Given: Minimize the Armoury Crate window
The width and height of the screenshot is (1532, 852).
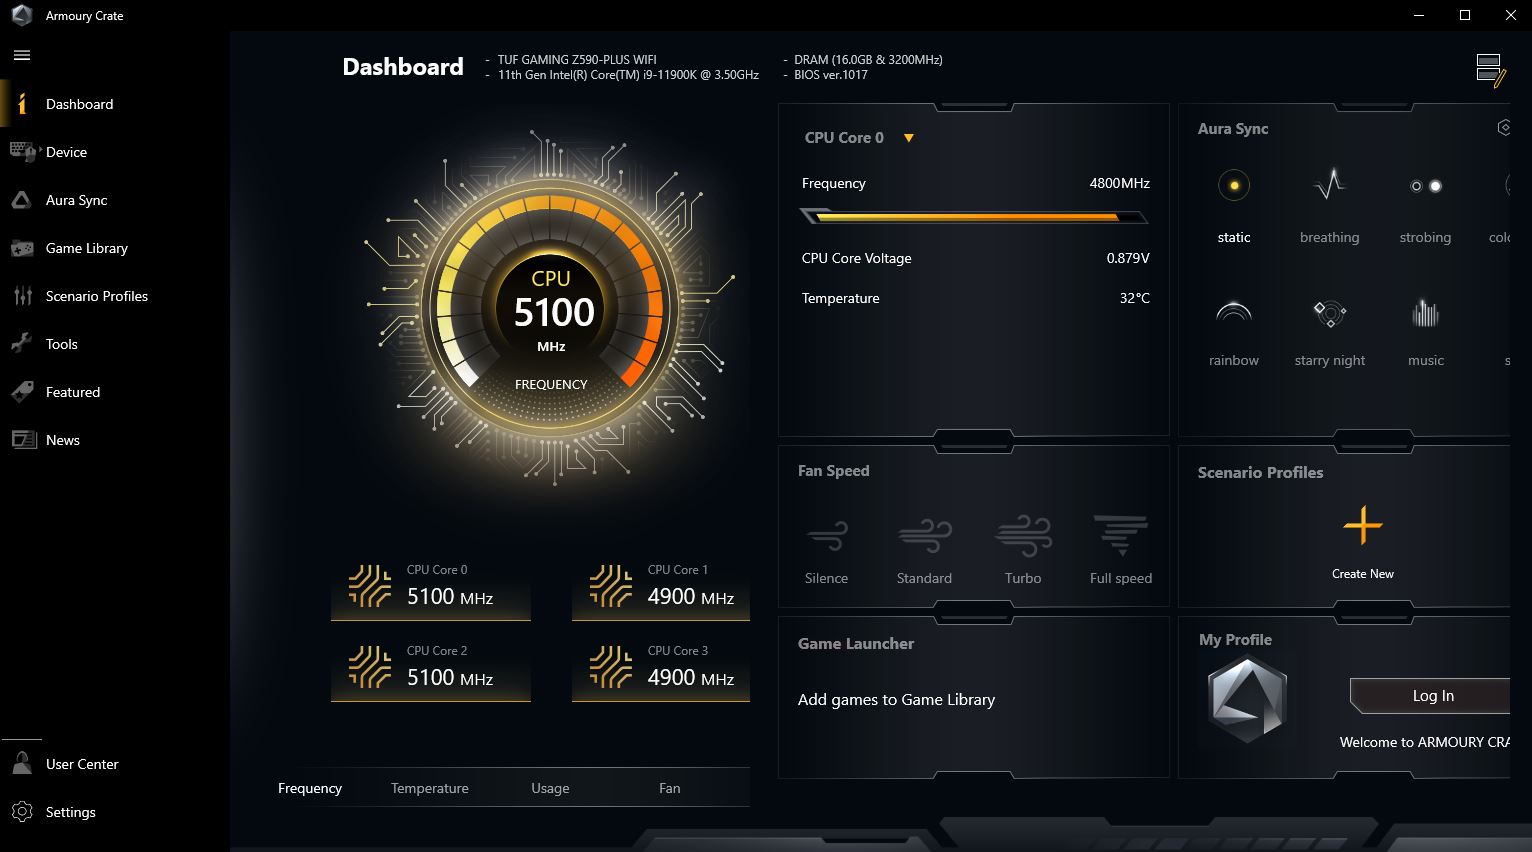Looking at the screenshot, I should [x=1419, y=15].
